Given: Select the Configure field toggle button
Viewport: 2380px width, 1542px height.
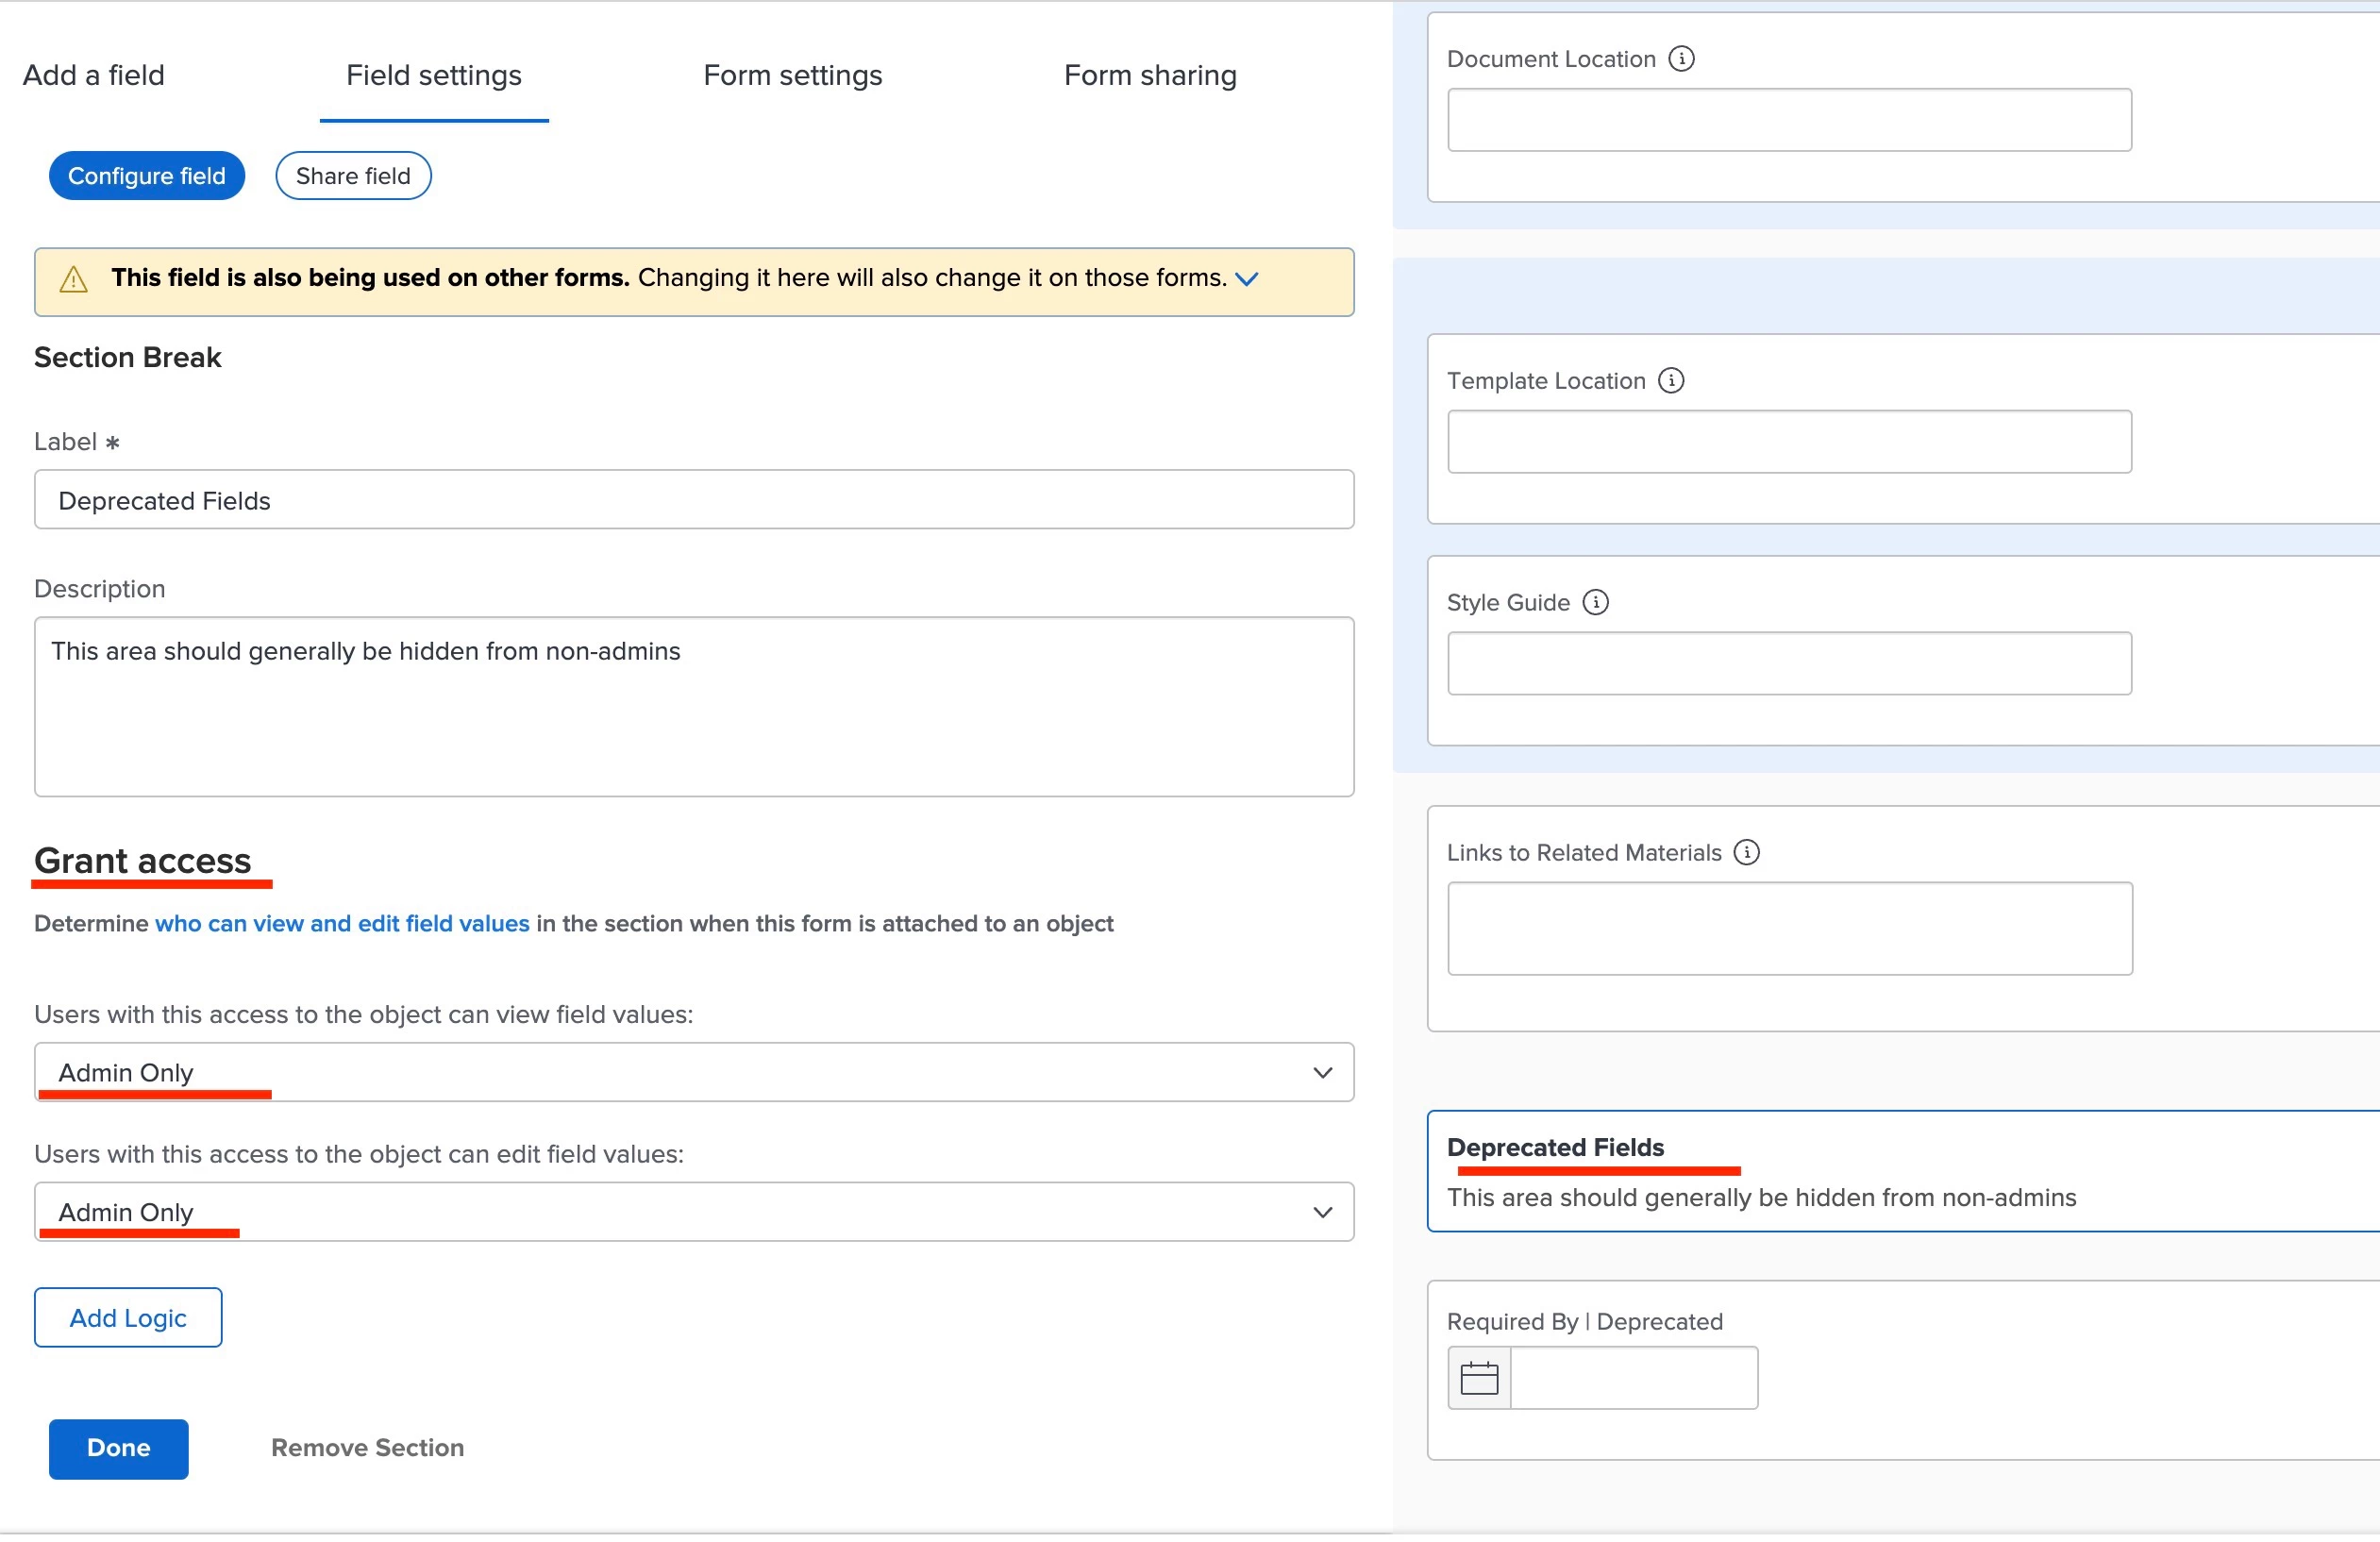Looking at the screenshot, I should [x=147, y=176].
